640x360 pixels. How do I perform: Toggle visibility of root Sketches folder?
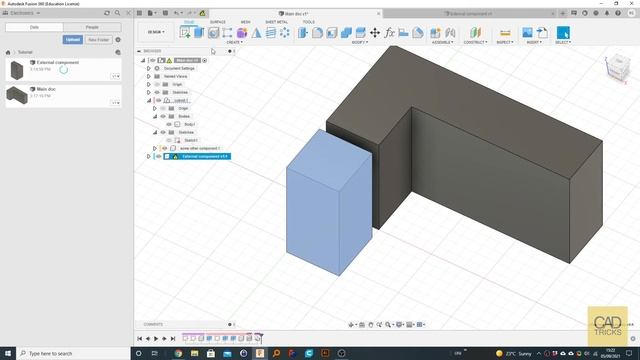point(157,92)
